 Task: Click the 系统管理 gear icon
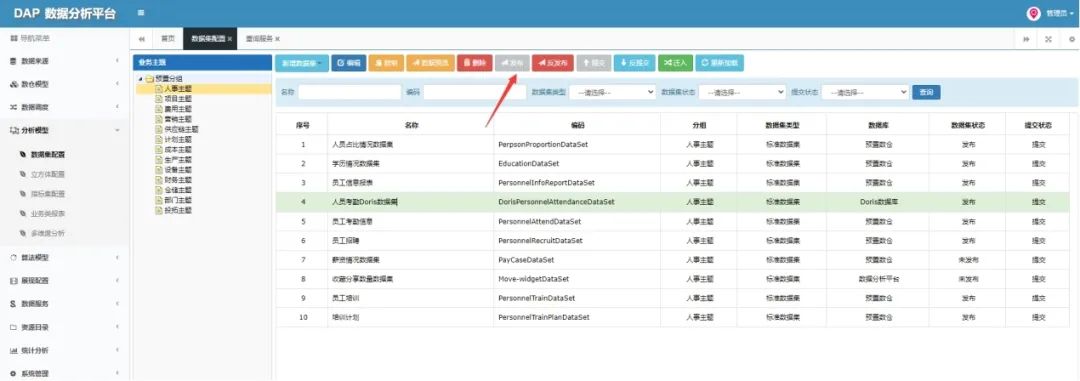[x=12, y=373]
